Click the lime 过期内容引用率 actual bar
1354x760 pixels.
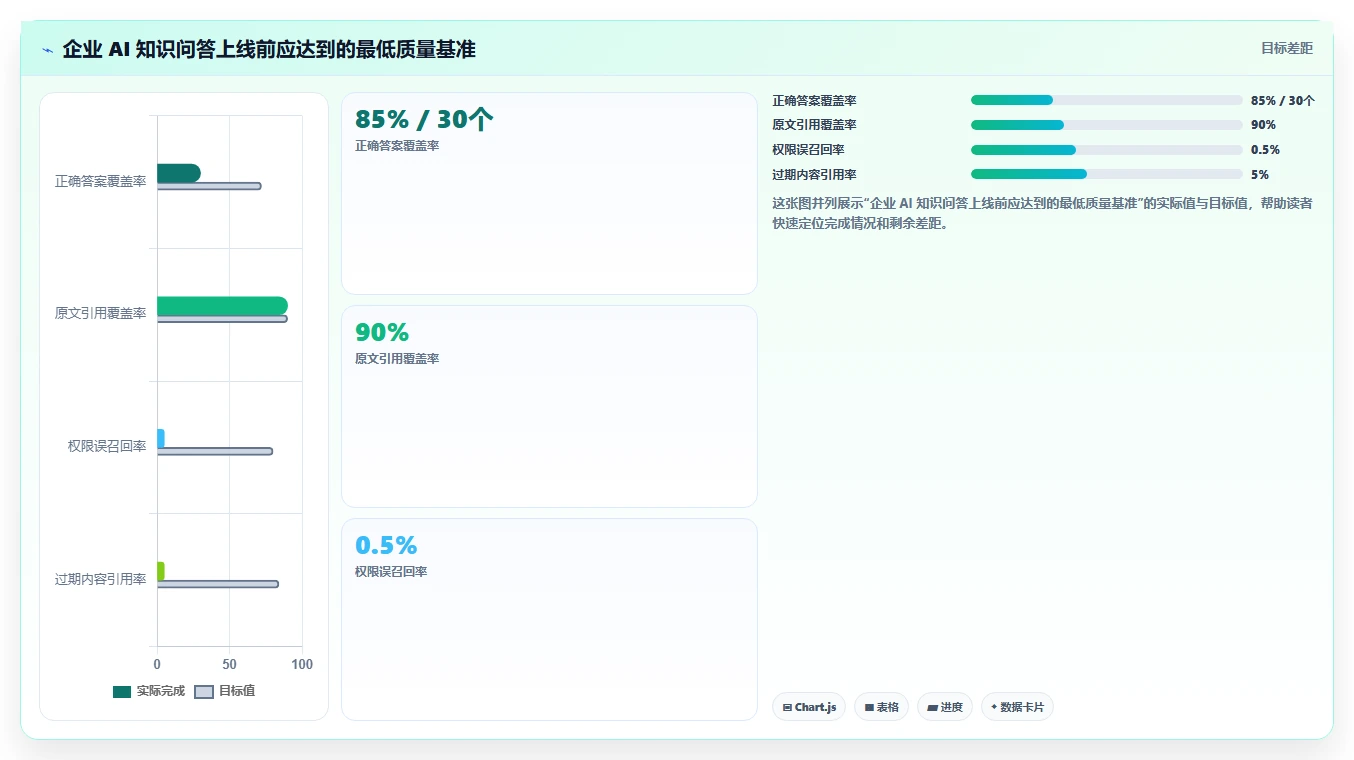click(161, 571)
